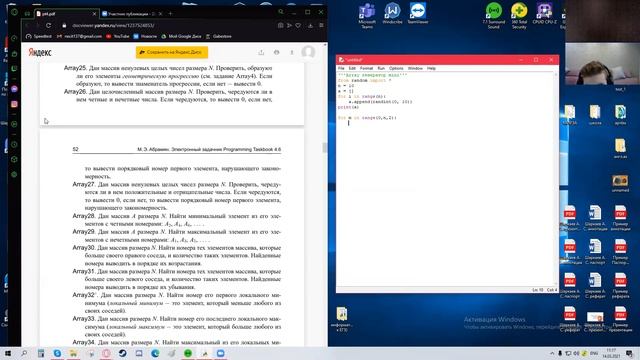Open the Edit menu in IDLE editor
This screenshot has height=360, width=640.
tap(352, 68)
